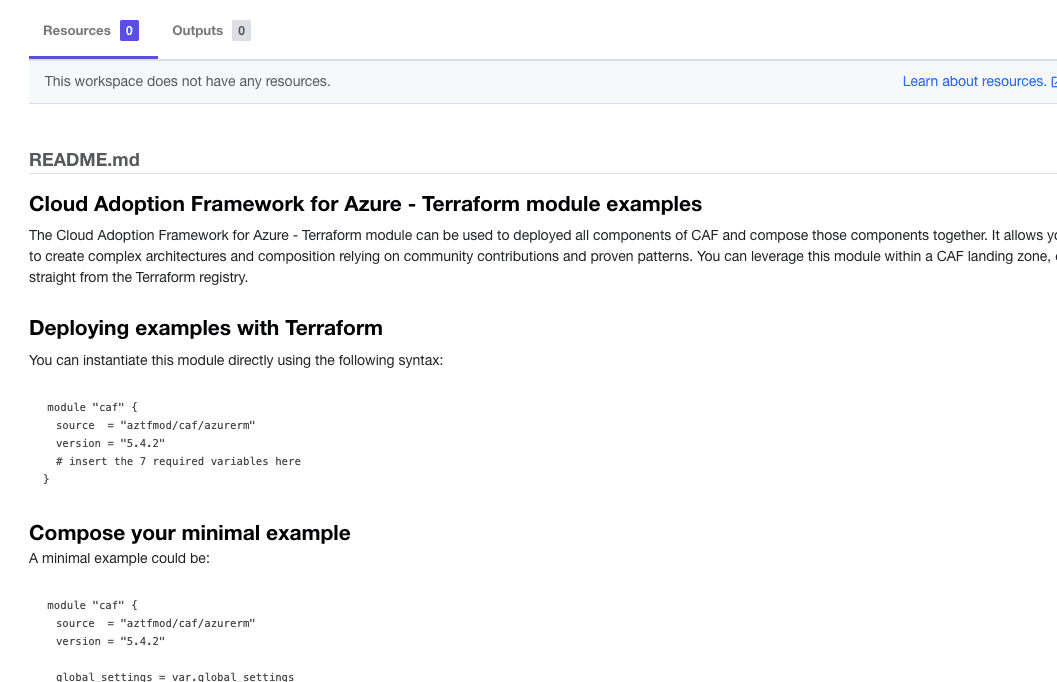The image size is (1057, 682).
Task: Click the Compose your minimal example heading
Action: 189,532
